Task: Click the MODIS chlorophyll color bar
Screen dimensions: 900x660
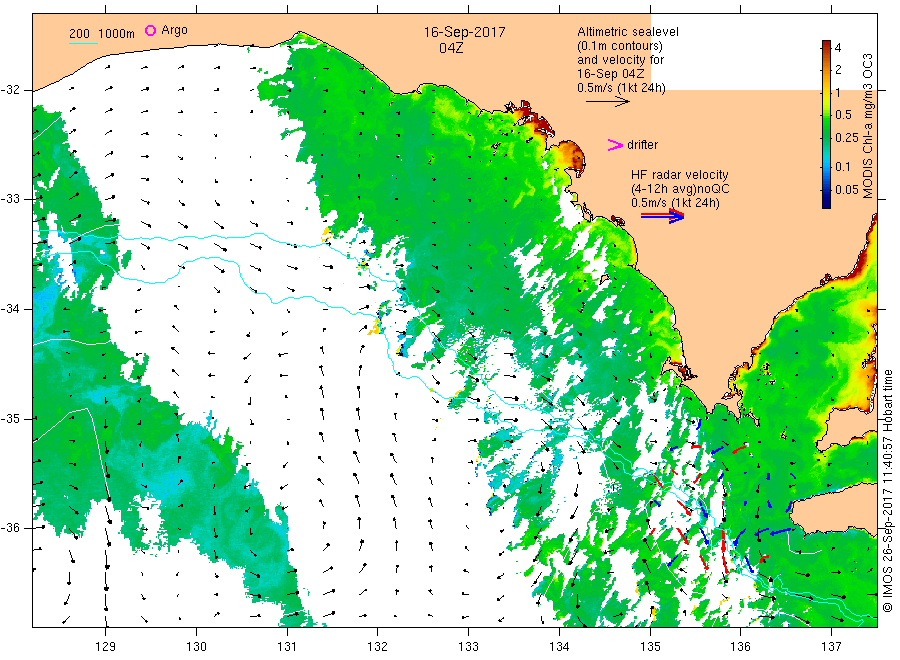Action: (826, 124)
